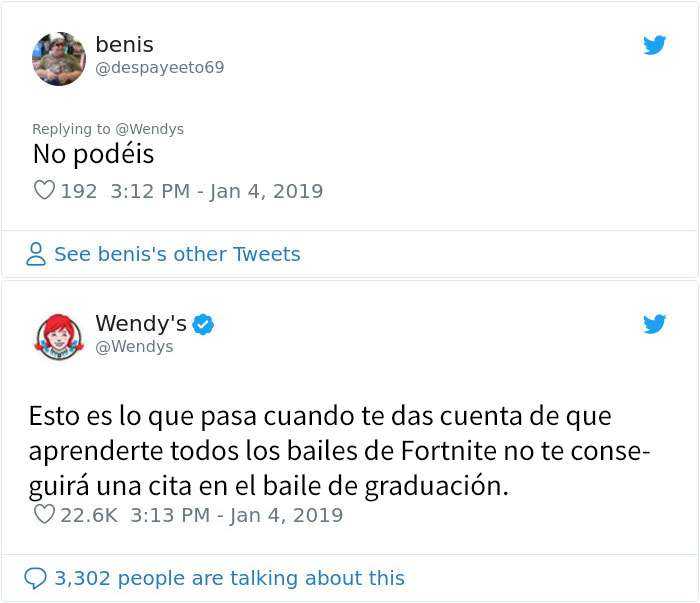
Task: Click the @despayeeto69 handle
Action: 159,68
